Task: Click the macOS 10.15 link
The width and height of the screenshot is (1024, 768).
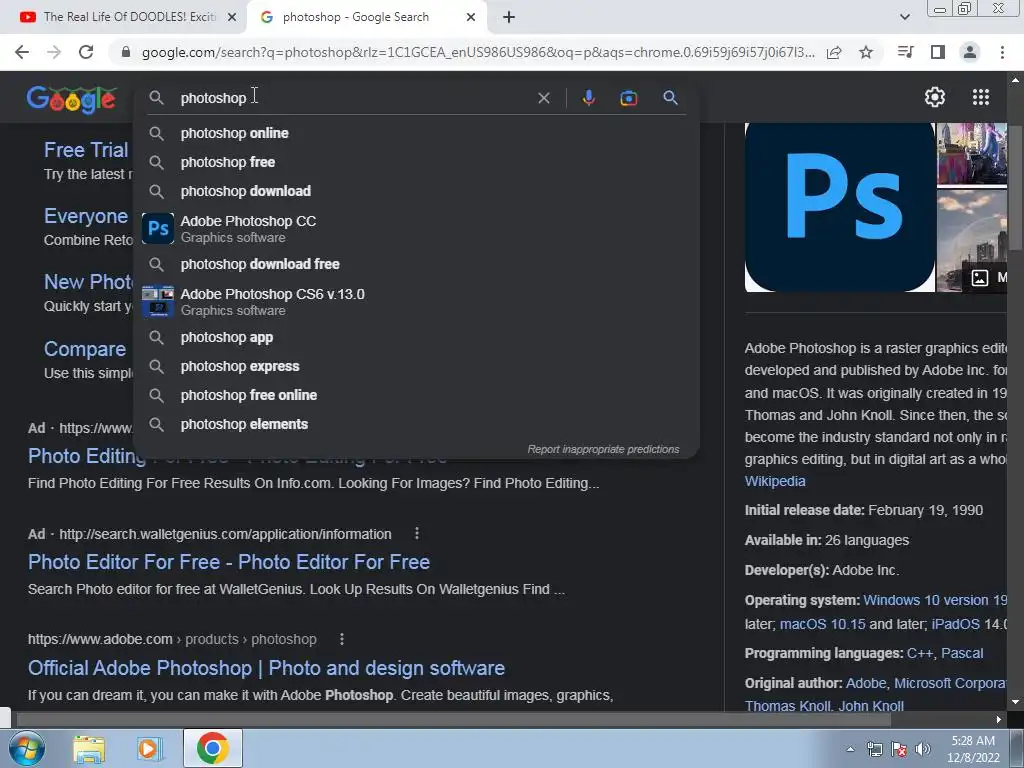Action: pyautogui.click(x=822, y=624)
